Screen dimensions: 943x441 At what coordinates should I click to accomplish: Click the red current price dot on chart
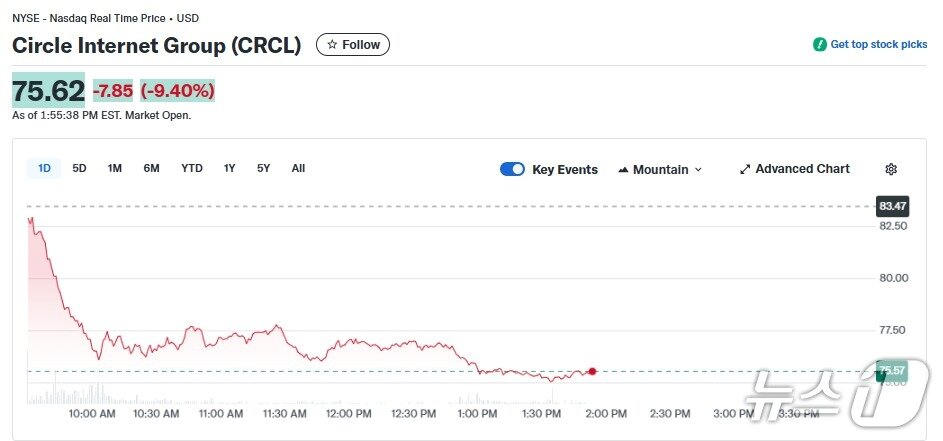click(x=592, y=371)
